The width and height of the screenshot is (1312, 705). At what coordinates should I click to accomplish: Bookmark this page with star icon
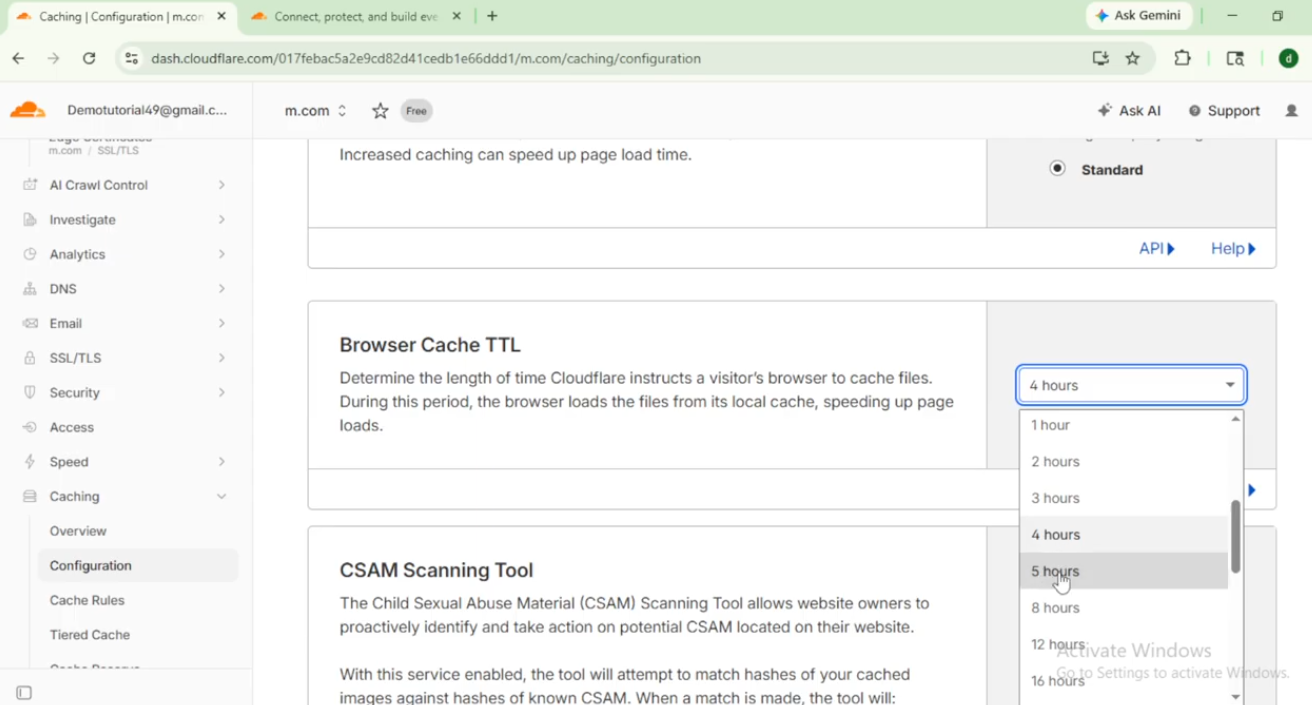(1132, 58)
